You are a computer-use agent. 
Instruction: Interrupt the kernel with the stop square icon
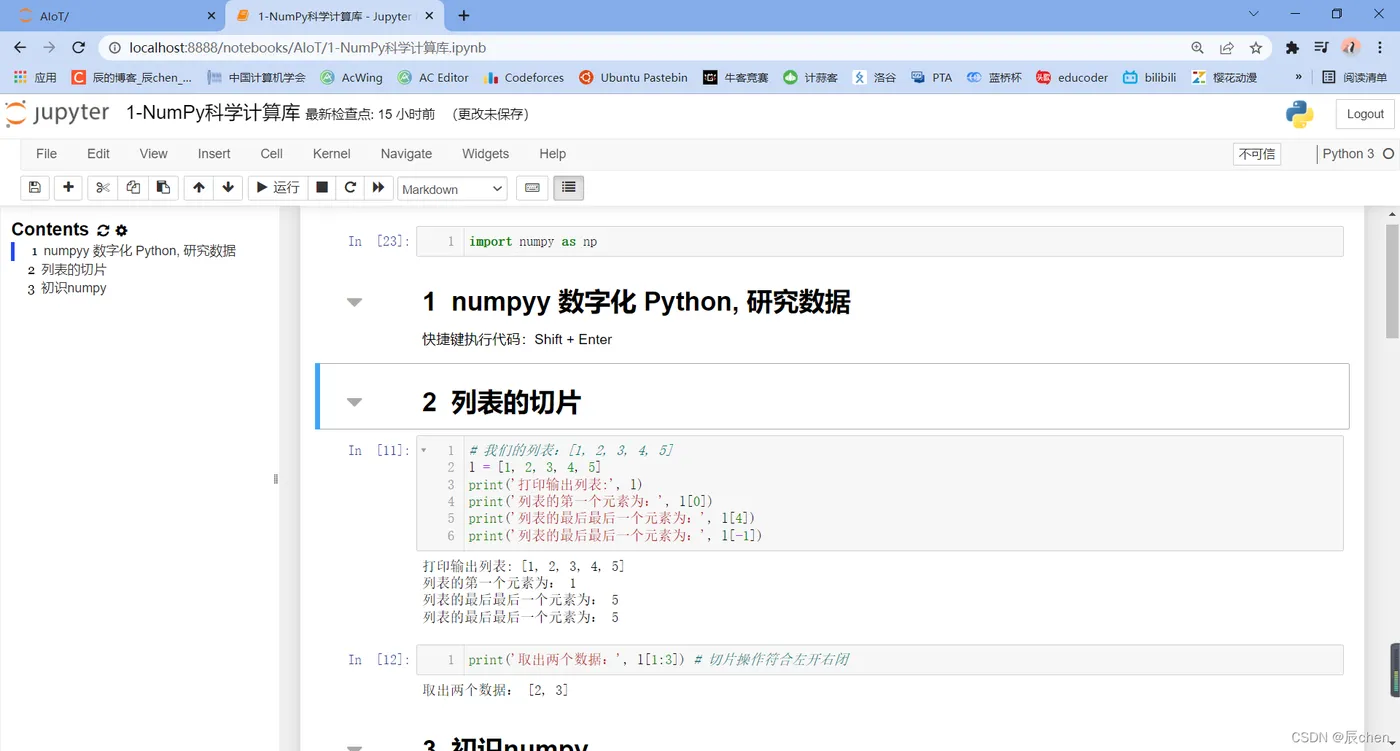pos(322,187)
